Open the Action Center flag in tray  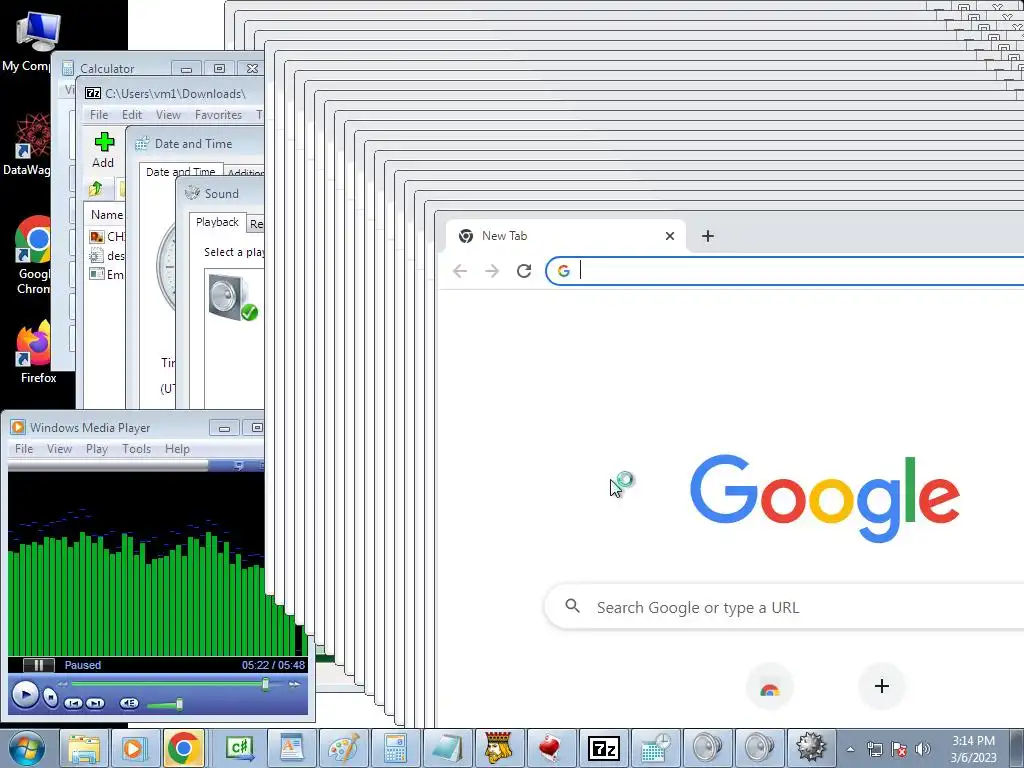[899, 749]
